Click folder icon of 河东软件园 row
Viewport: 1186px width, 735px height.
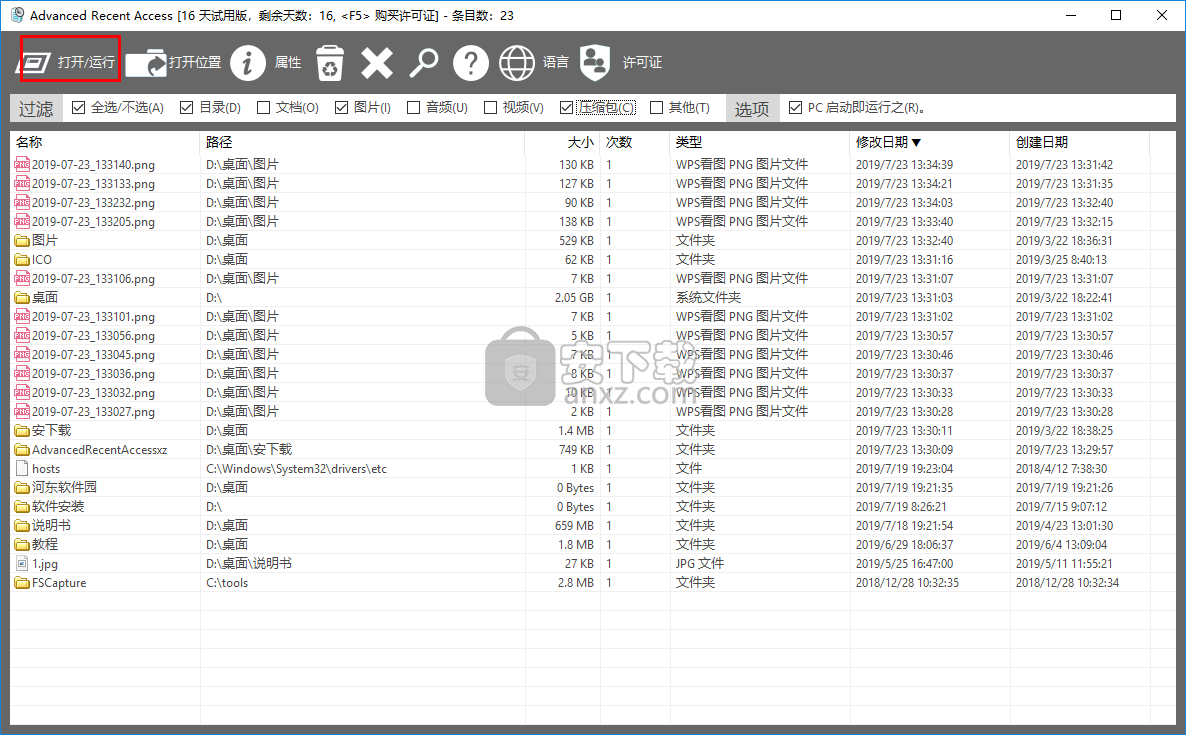point(22,487)
